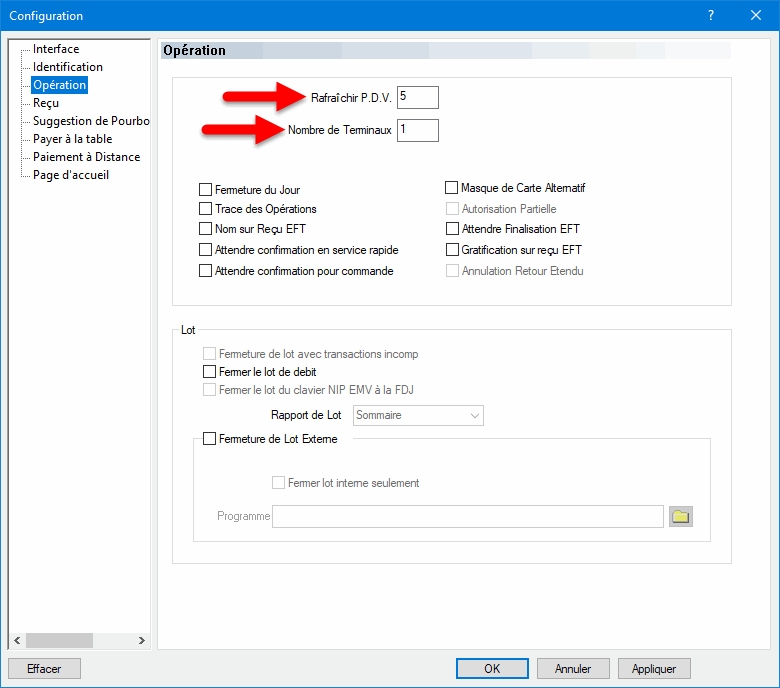Select Payer à la table item
This screenshot has width=780, height=688.
click(72, 139)
